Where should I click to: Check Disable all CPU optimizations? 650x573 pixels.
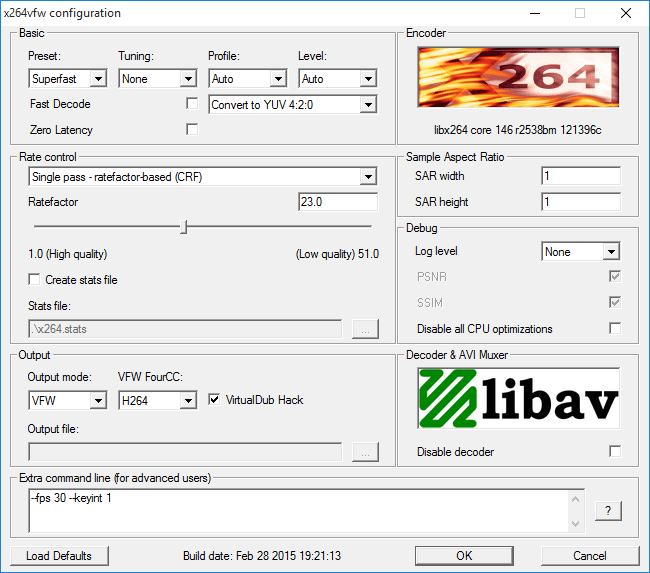click(x=615, y=328)
